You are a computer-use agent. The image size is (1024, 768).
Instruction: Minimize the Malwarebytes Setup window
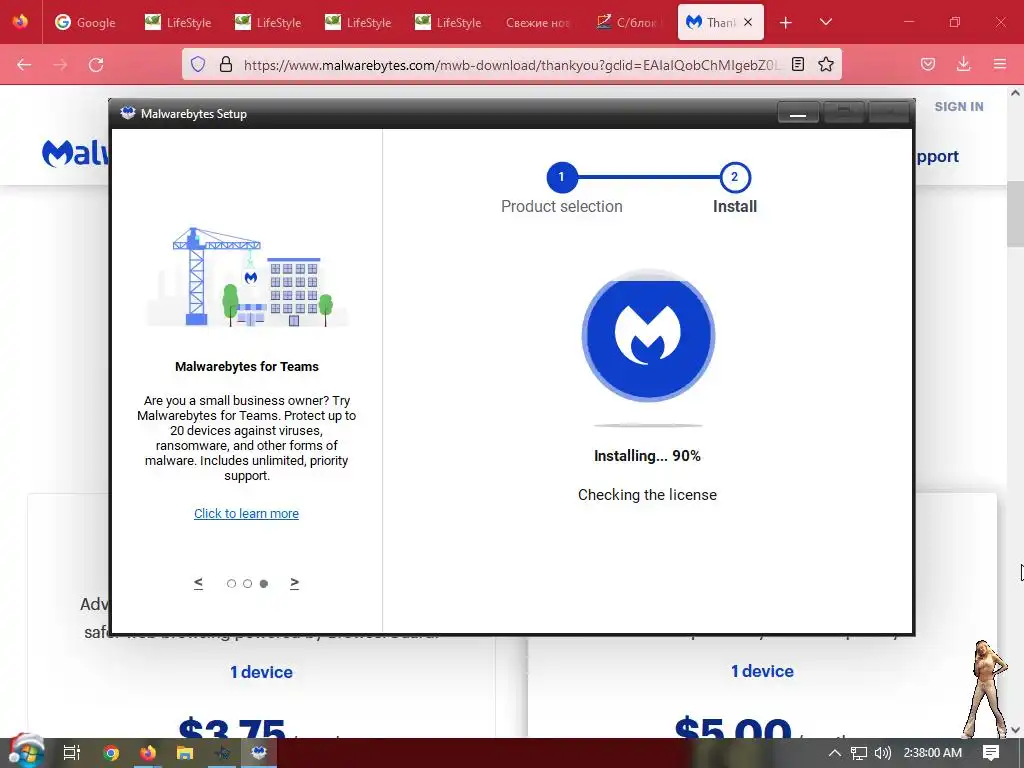pyautogui.click(x=798, y=112)
